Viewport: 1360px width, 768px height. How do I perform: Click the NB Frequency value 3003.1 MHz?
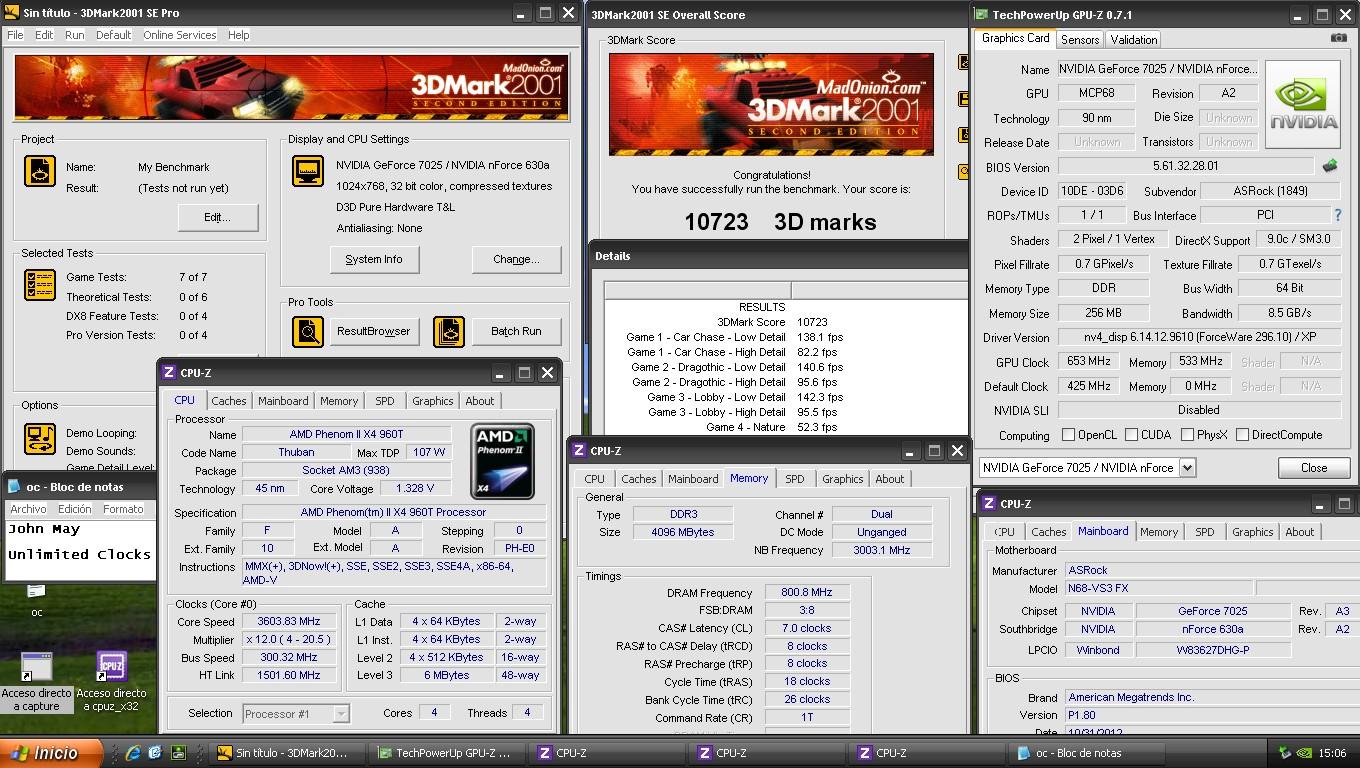pos(881,550)
